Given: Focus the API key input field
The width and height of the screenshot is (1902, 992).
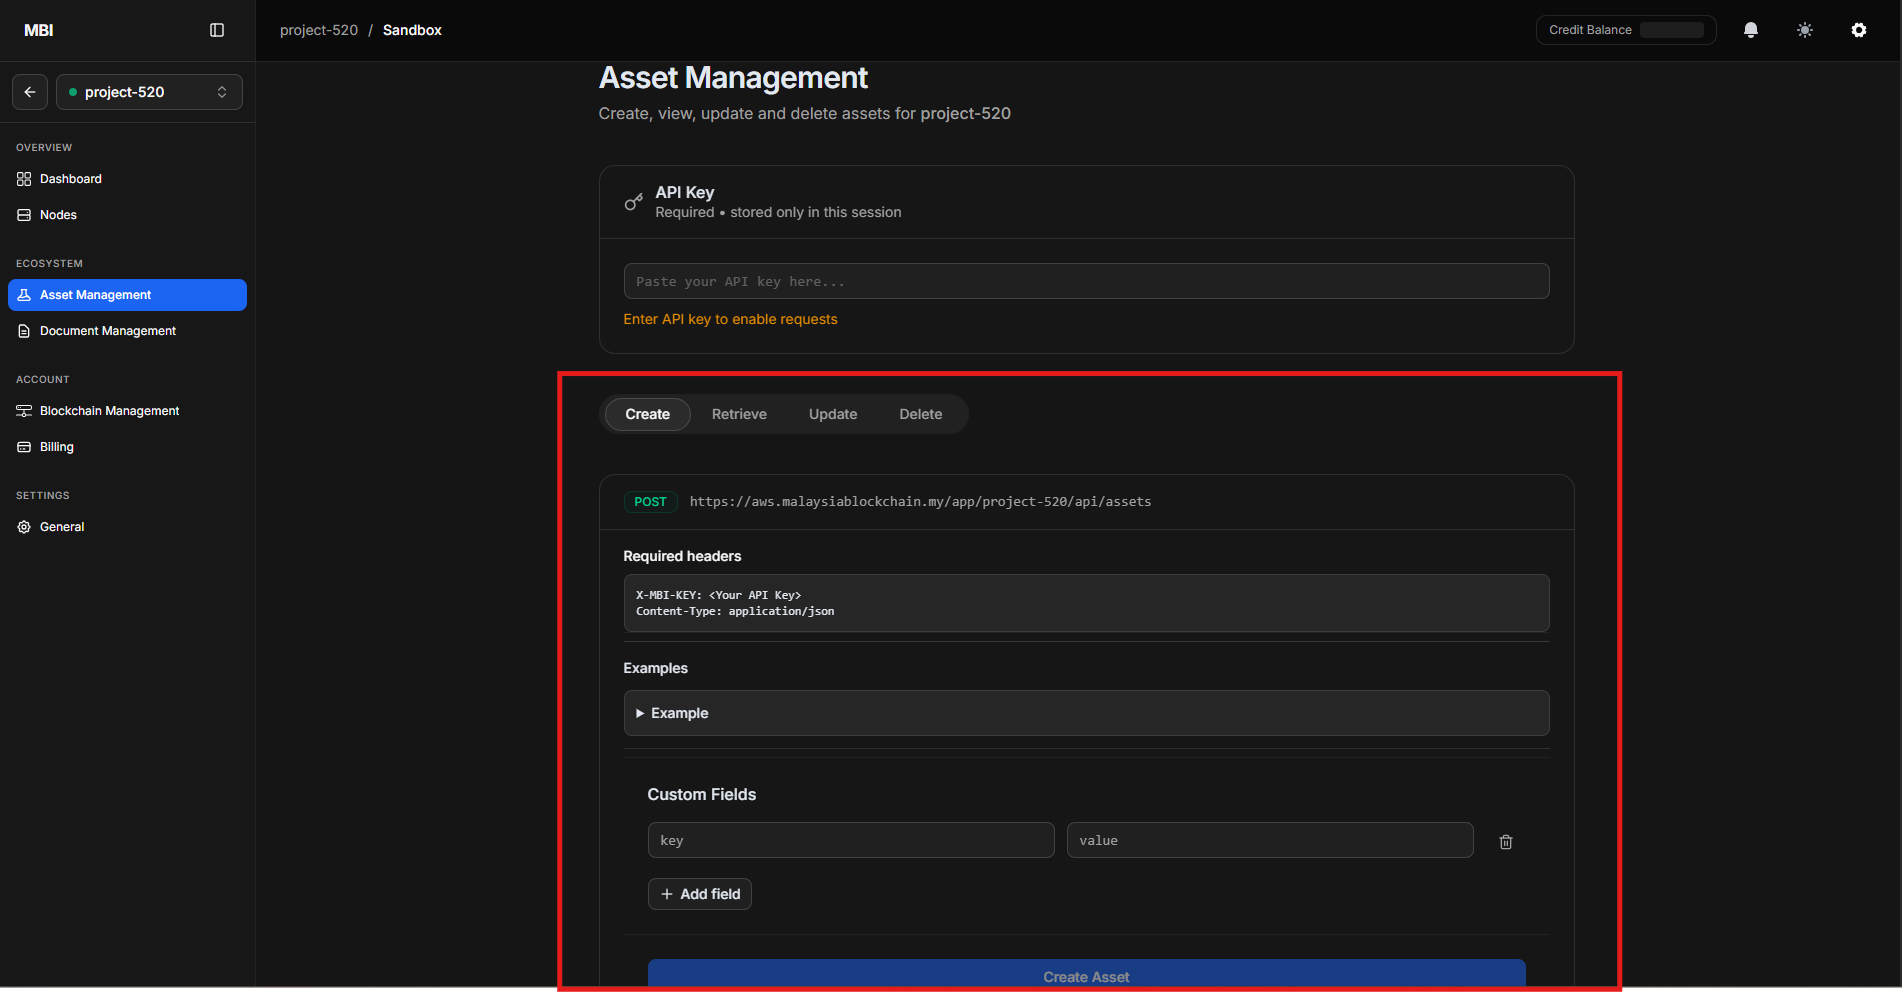Looking at the screenshot, I should click(x=1086, y=282).
